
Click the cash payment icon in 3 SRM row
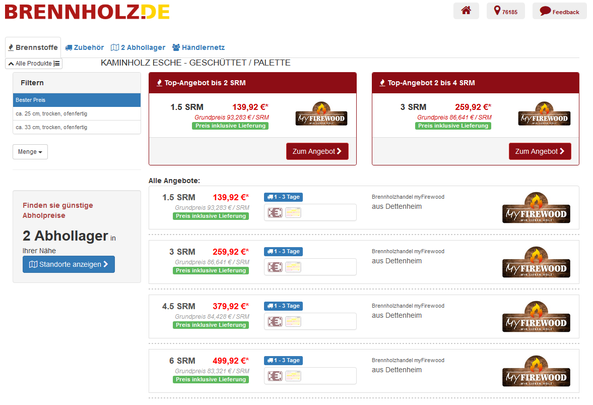275,267
